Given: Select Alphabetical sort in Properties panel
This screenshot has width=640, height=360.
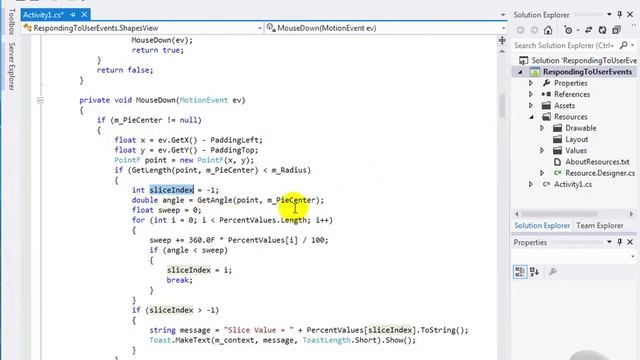Looking at the screenshot, I should pyautogui.click(x=535, y=272).
